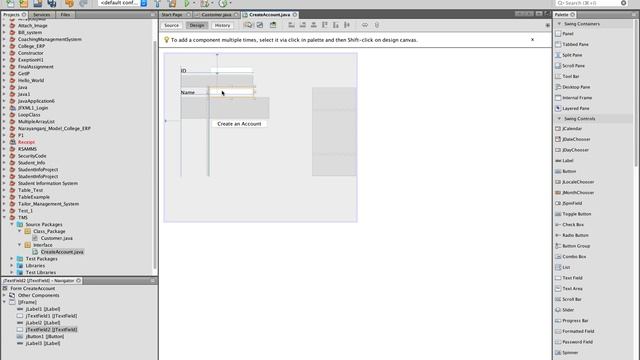Click center vertically icon in designer toolbar

pyautogui.click(x=347, y=25)
